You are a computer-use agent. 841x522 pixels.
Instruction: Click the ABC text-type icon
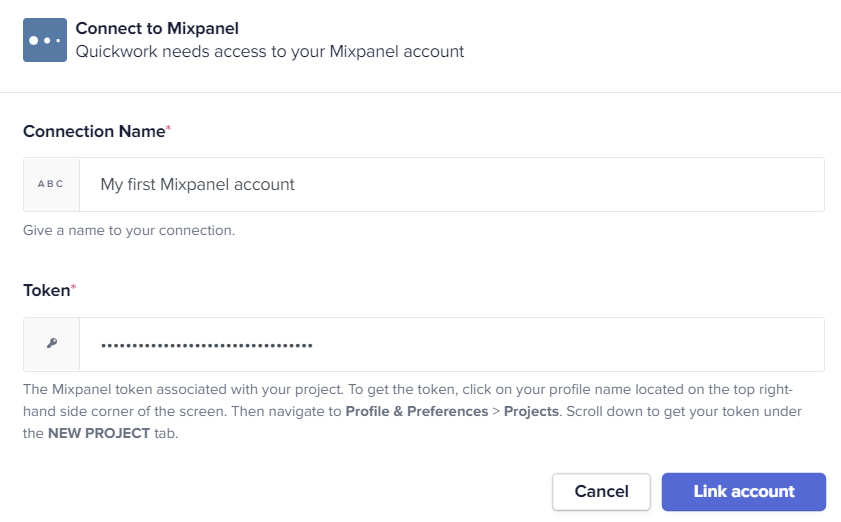point(51,184)
